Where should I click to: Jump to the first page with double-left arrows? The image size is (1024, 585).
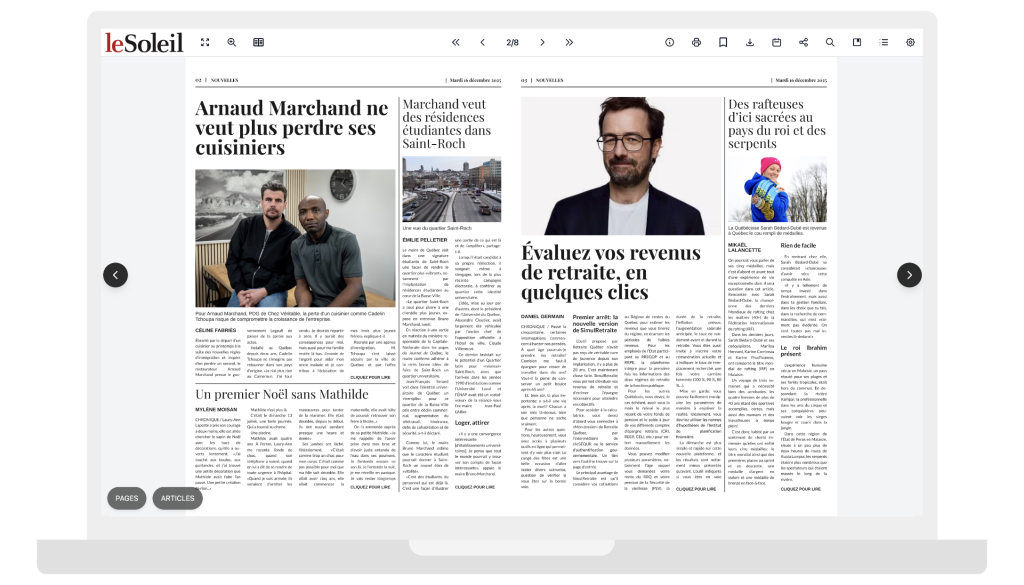click(x=456, y=43)
